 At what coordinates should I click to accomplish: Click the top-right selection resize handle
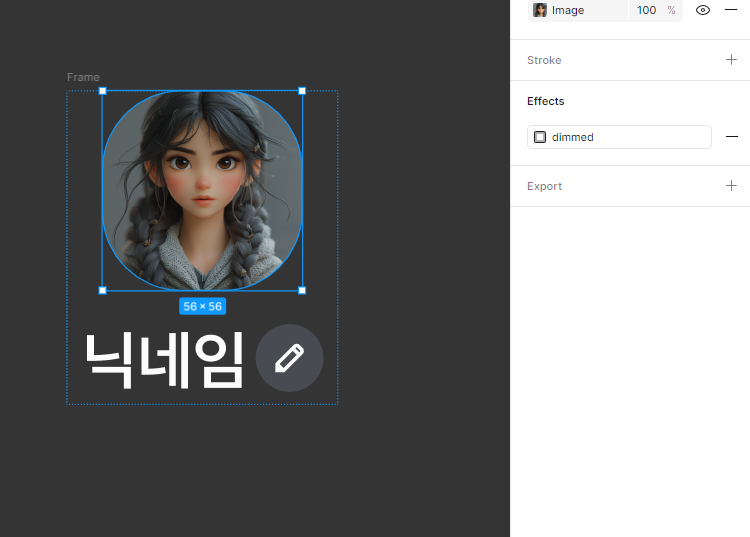302,91
